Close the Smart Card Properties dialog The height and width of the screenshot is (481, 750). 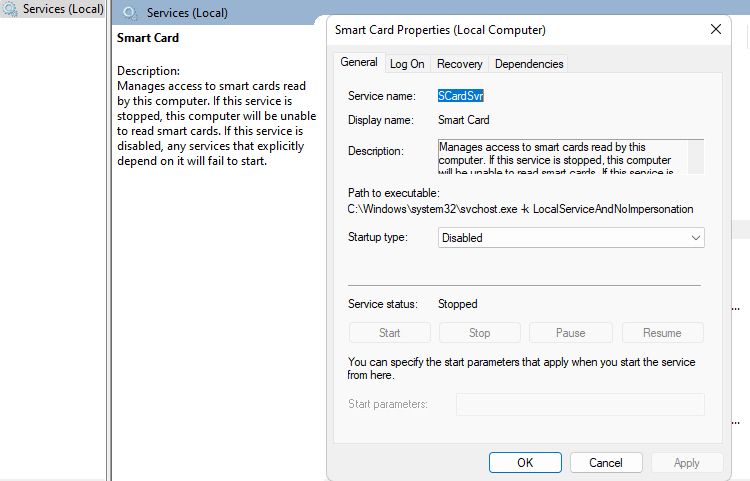coord(716,30)
